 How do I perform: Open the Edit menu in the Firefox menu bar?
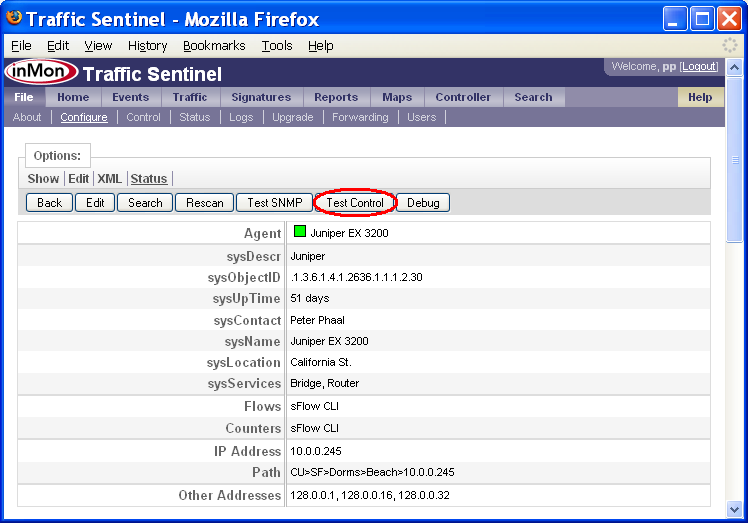coord(58,46)
